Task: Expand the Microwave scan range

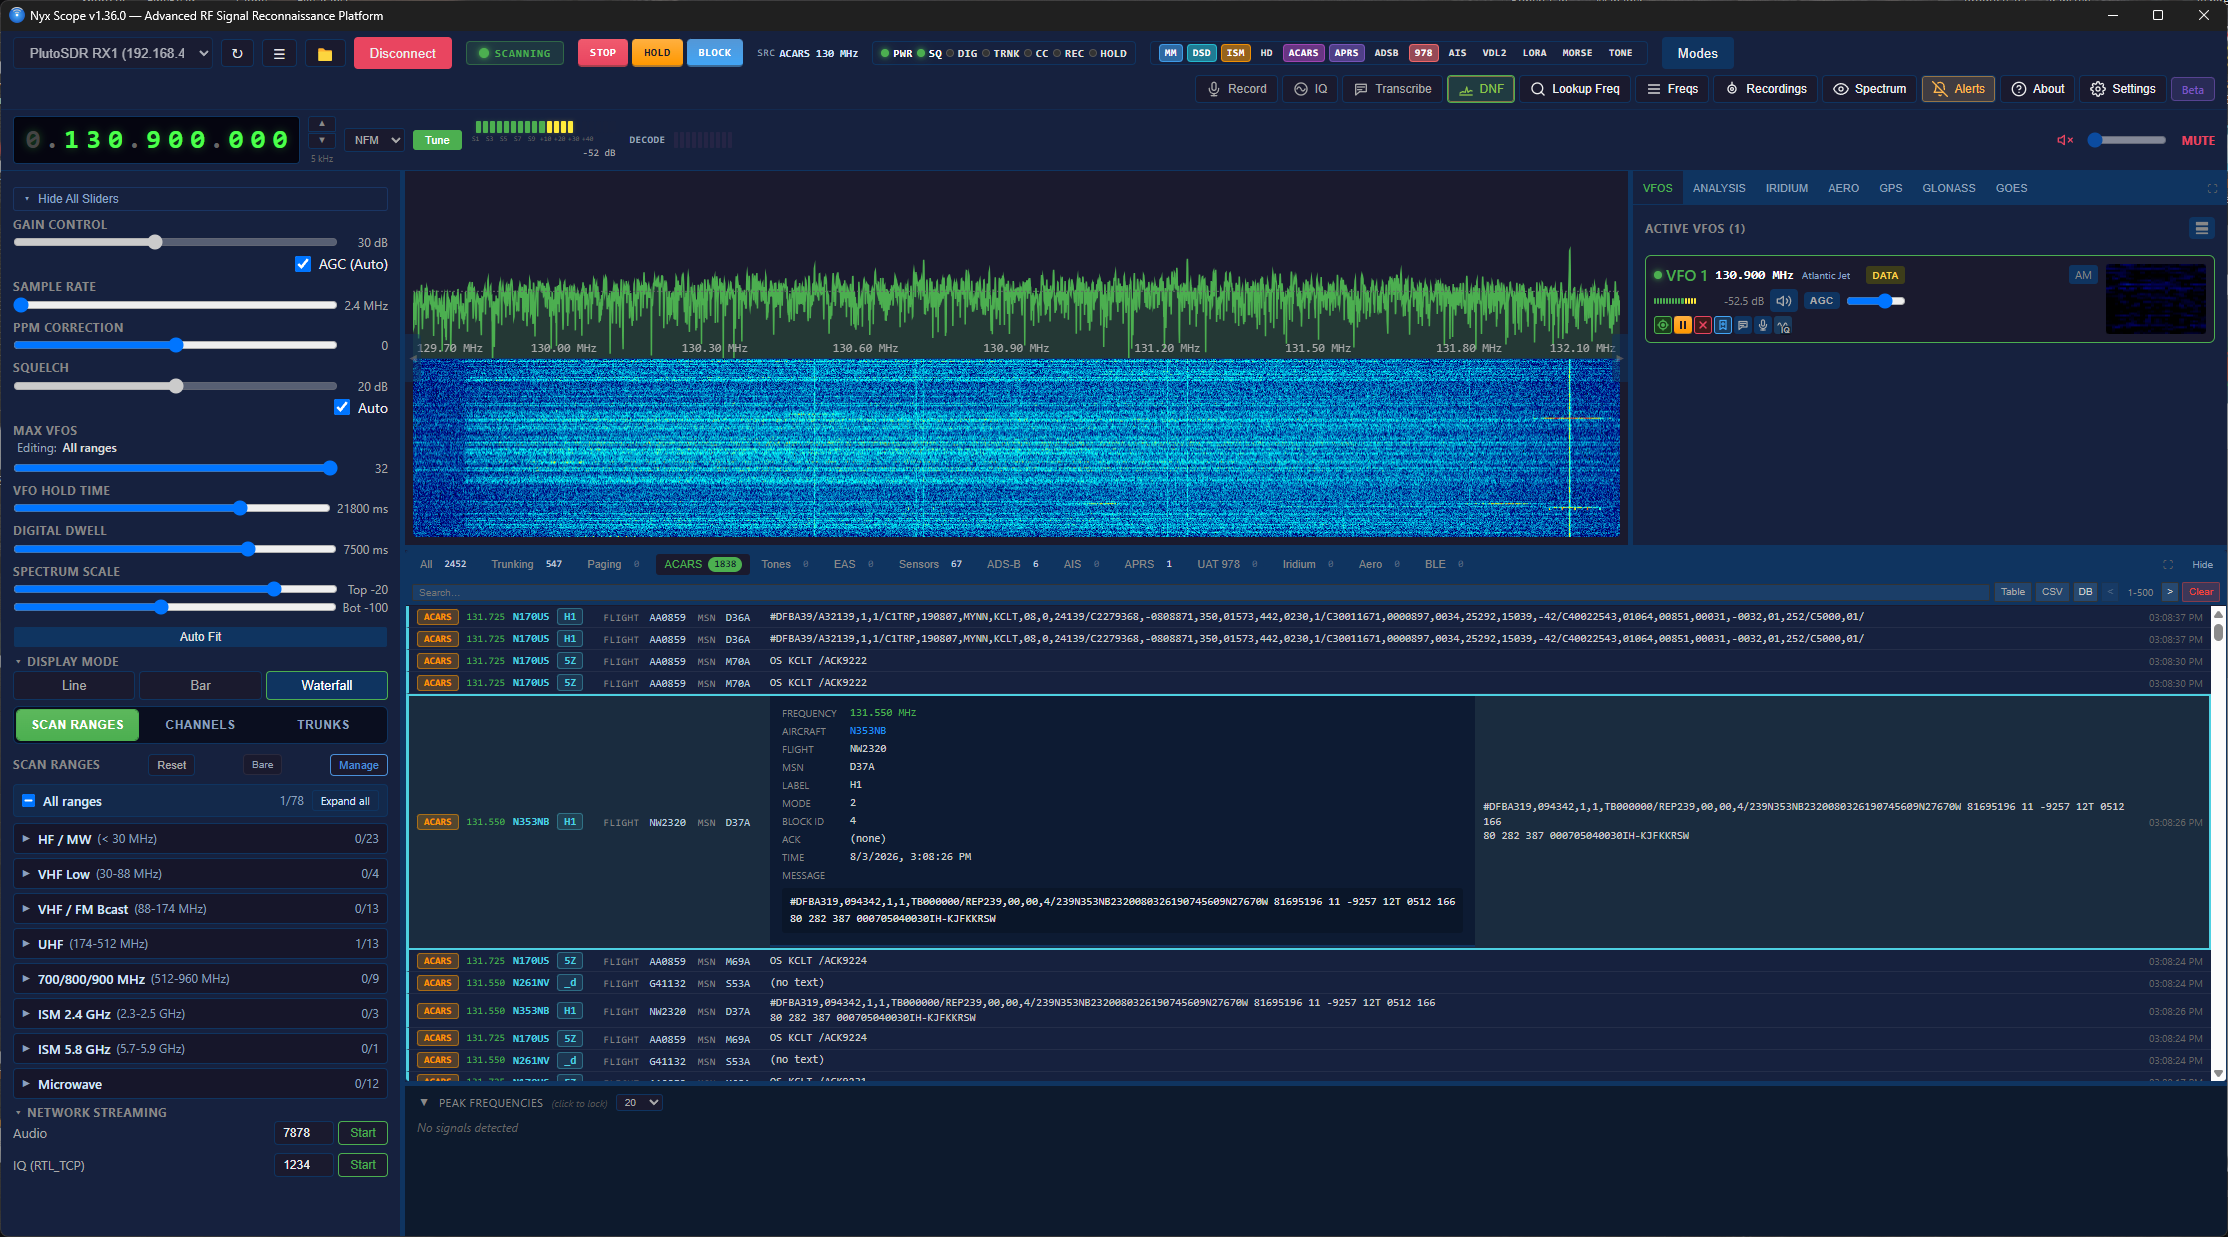Action: click(x=200, y=1084)
